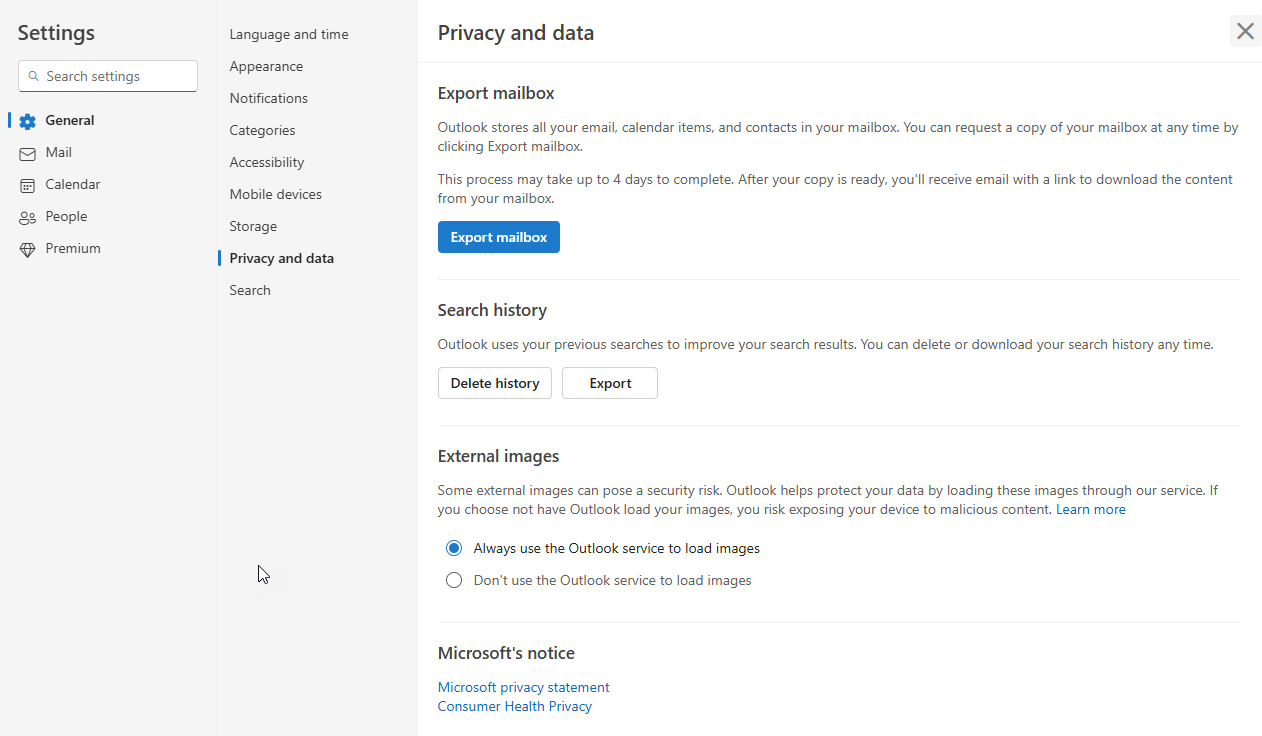The height and width of the screenshot is (736, 1262).
Task: Click the Export mailbox button
Action: pos(499,237)
